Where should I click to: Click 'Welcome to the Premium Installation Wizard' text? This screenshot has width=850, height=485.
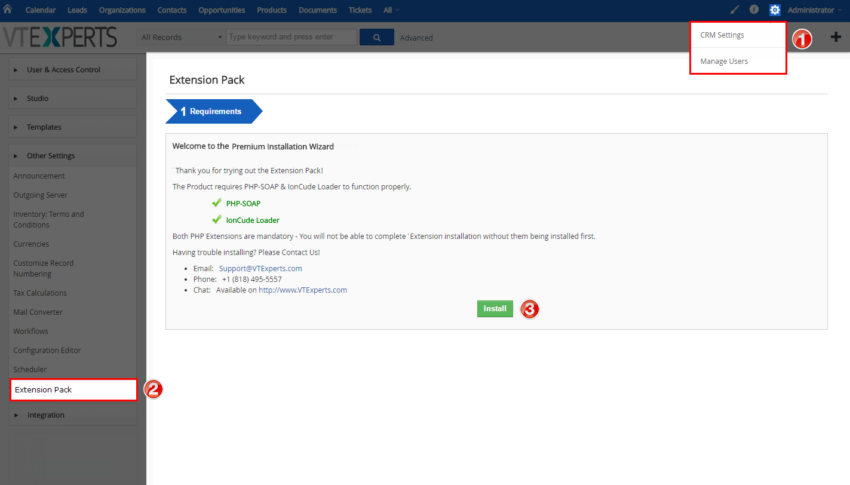253,146
